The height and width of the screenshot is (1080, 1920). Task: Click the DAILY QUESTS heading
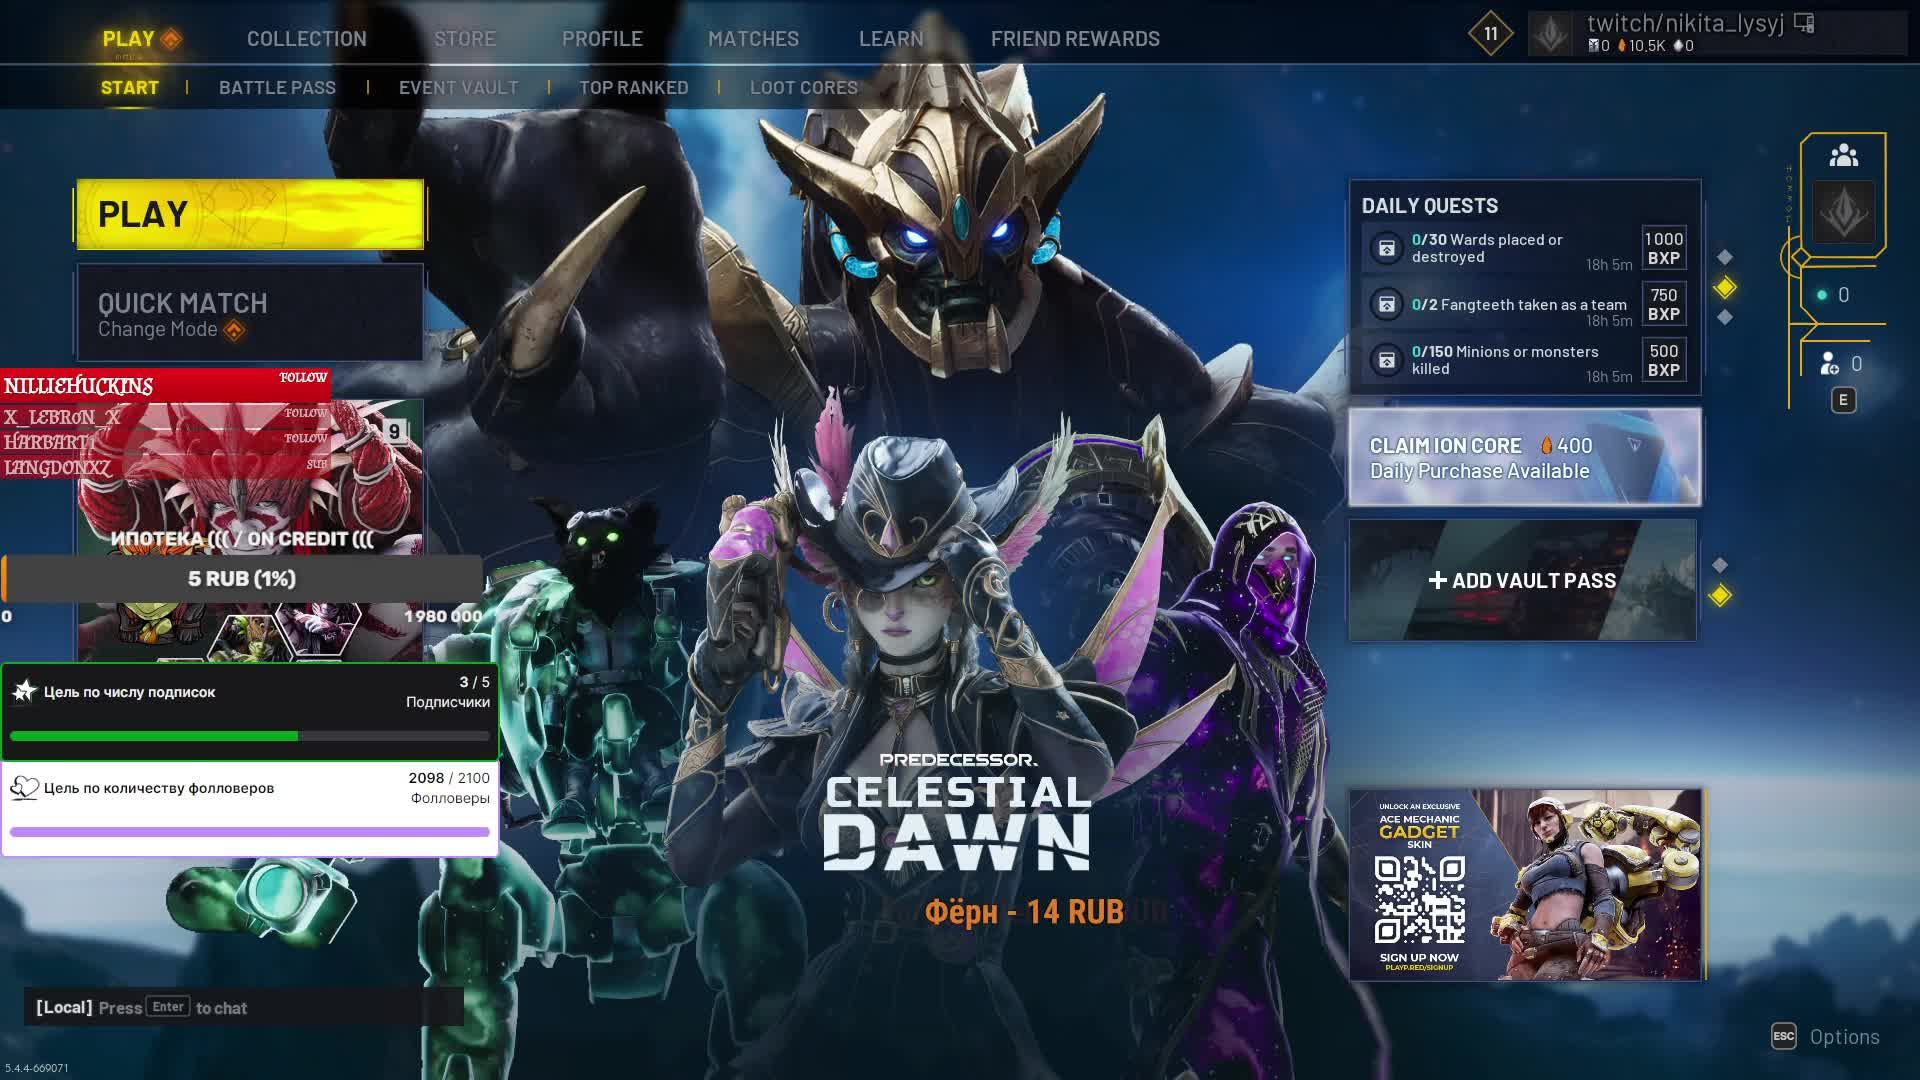point(1430,206)
